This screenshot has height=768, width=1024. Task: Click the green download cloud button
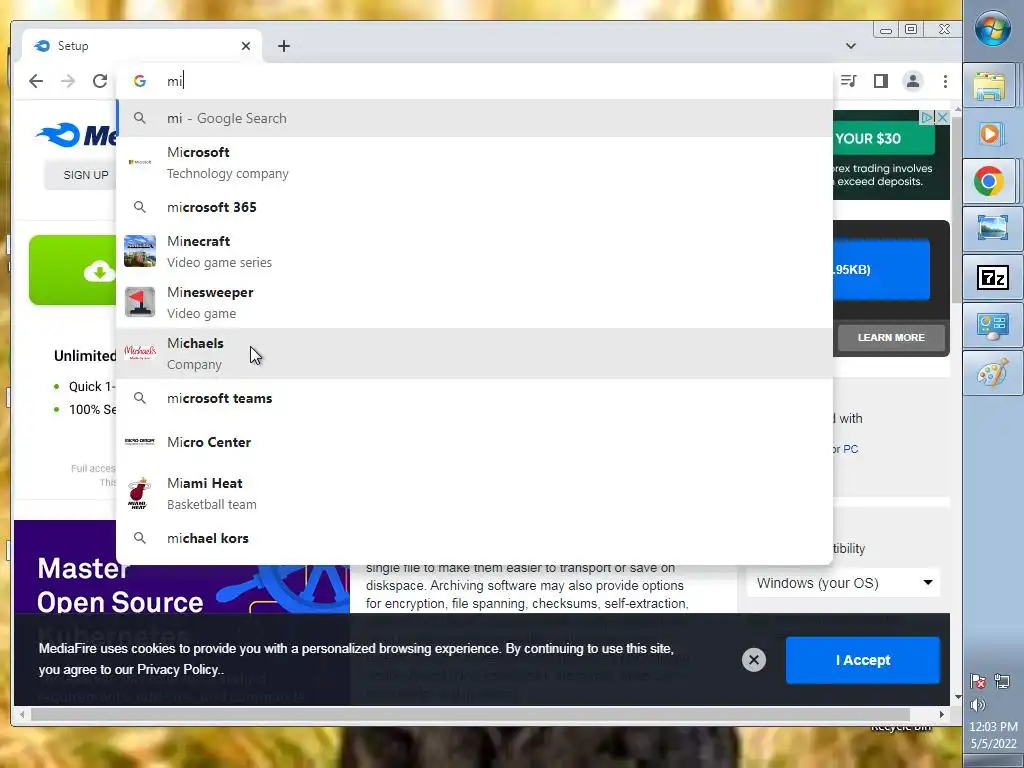(72, 270)
